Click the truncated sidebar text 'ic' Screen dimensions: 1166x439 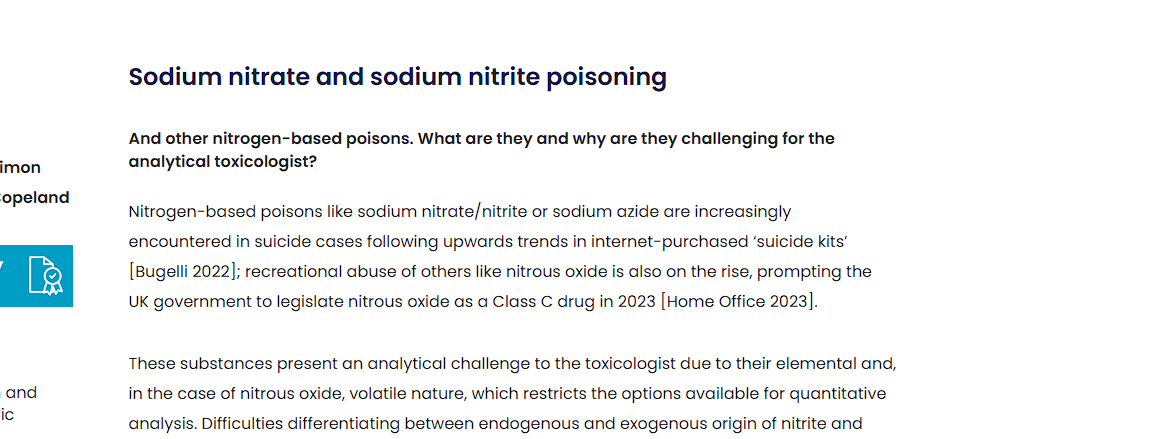click(x=7, y=414)
